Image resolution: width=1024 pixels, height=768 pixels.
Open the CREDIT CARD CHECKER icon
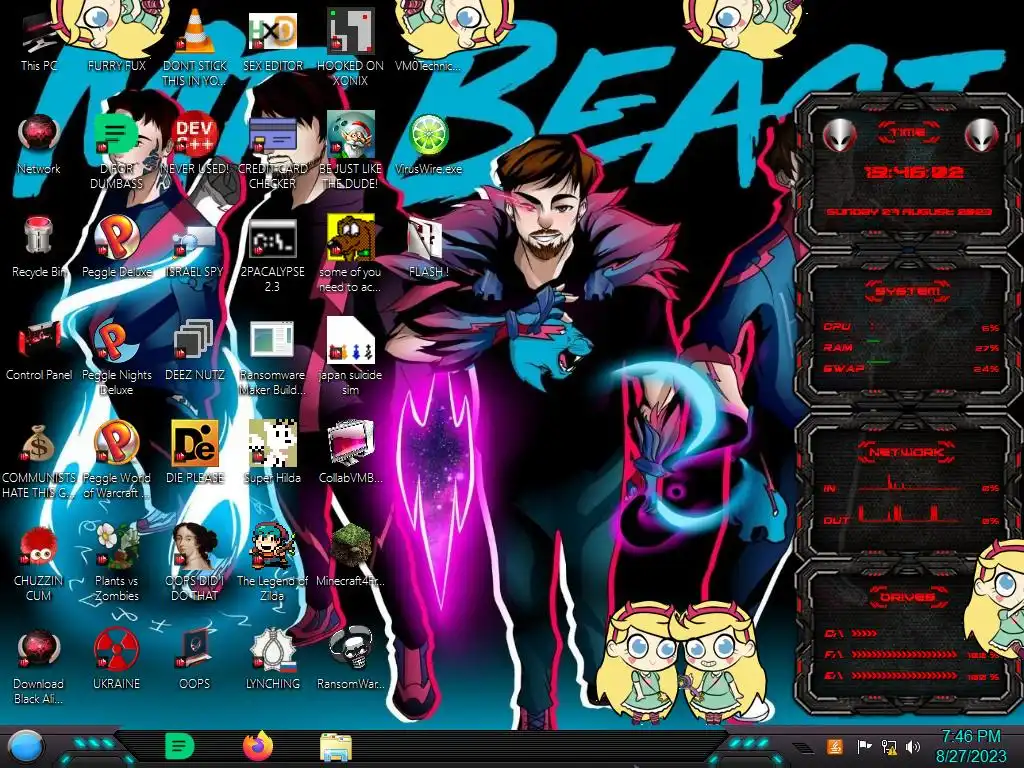click(x=272, y=137)
